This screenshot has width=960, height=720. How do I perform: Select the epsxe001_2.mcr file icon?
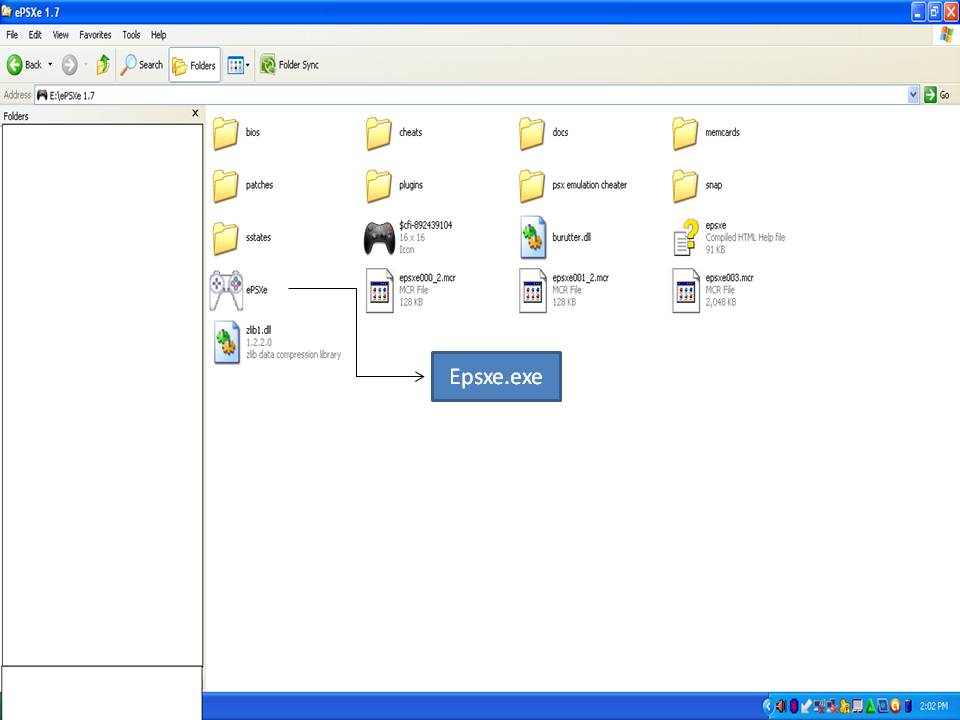532,290
